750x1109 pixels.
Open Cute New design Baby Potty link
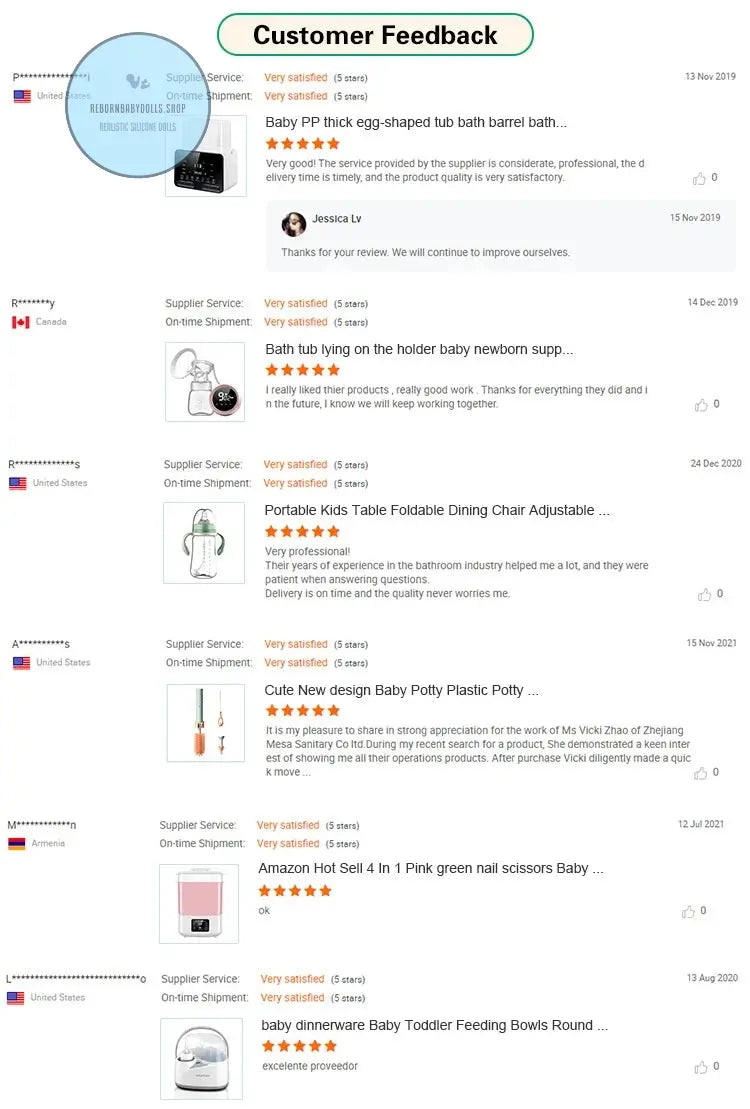pos(401,690)
